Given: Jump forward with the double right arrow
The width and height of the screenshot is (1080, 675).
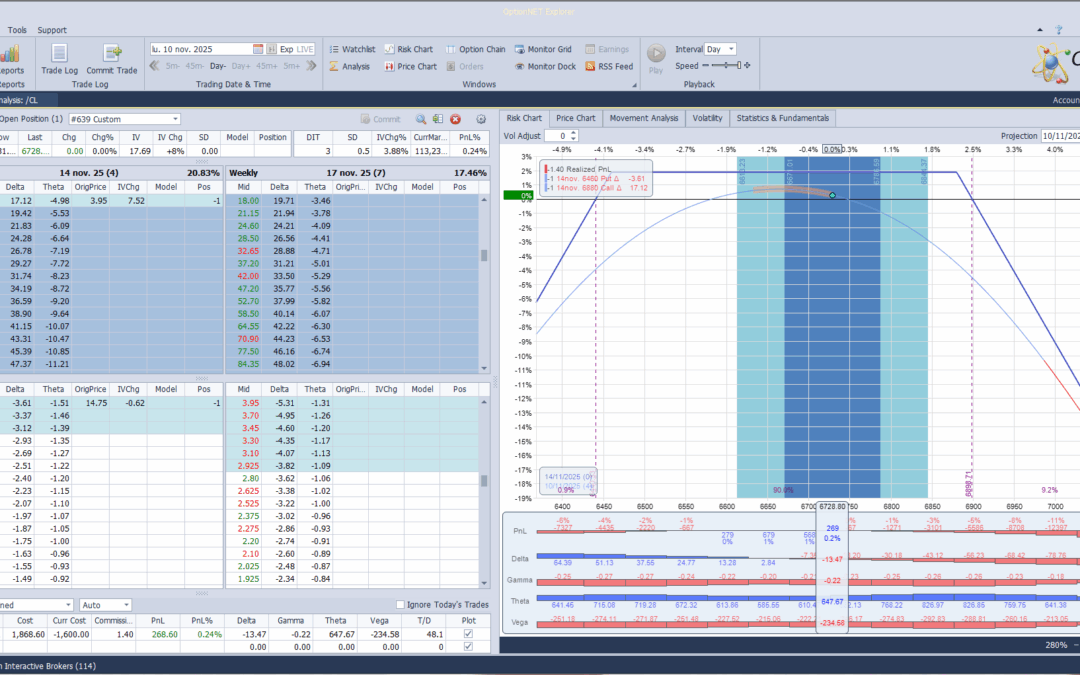Looking at the screenshot, I should click(x=311, y=66).
